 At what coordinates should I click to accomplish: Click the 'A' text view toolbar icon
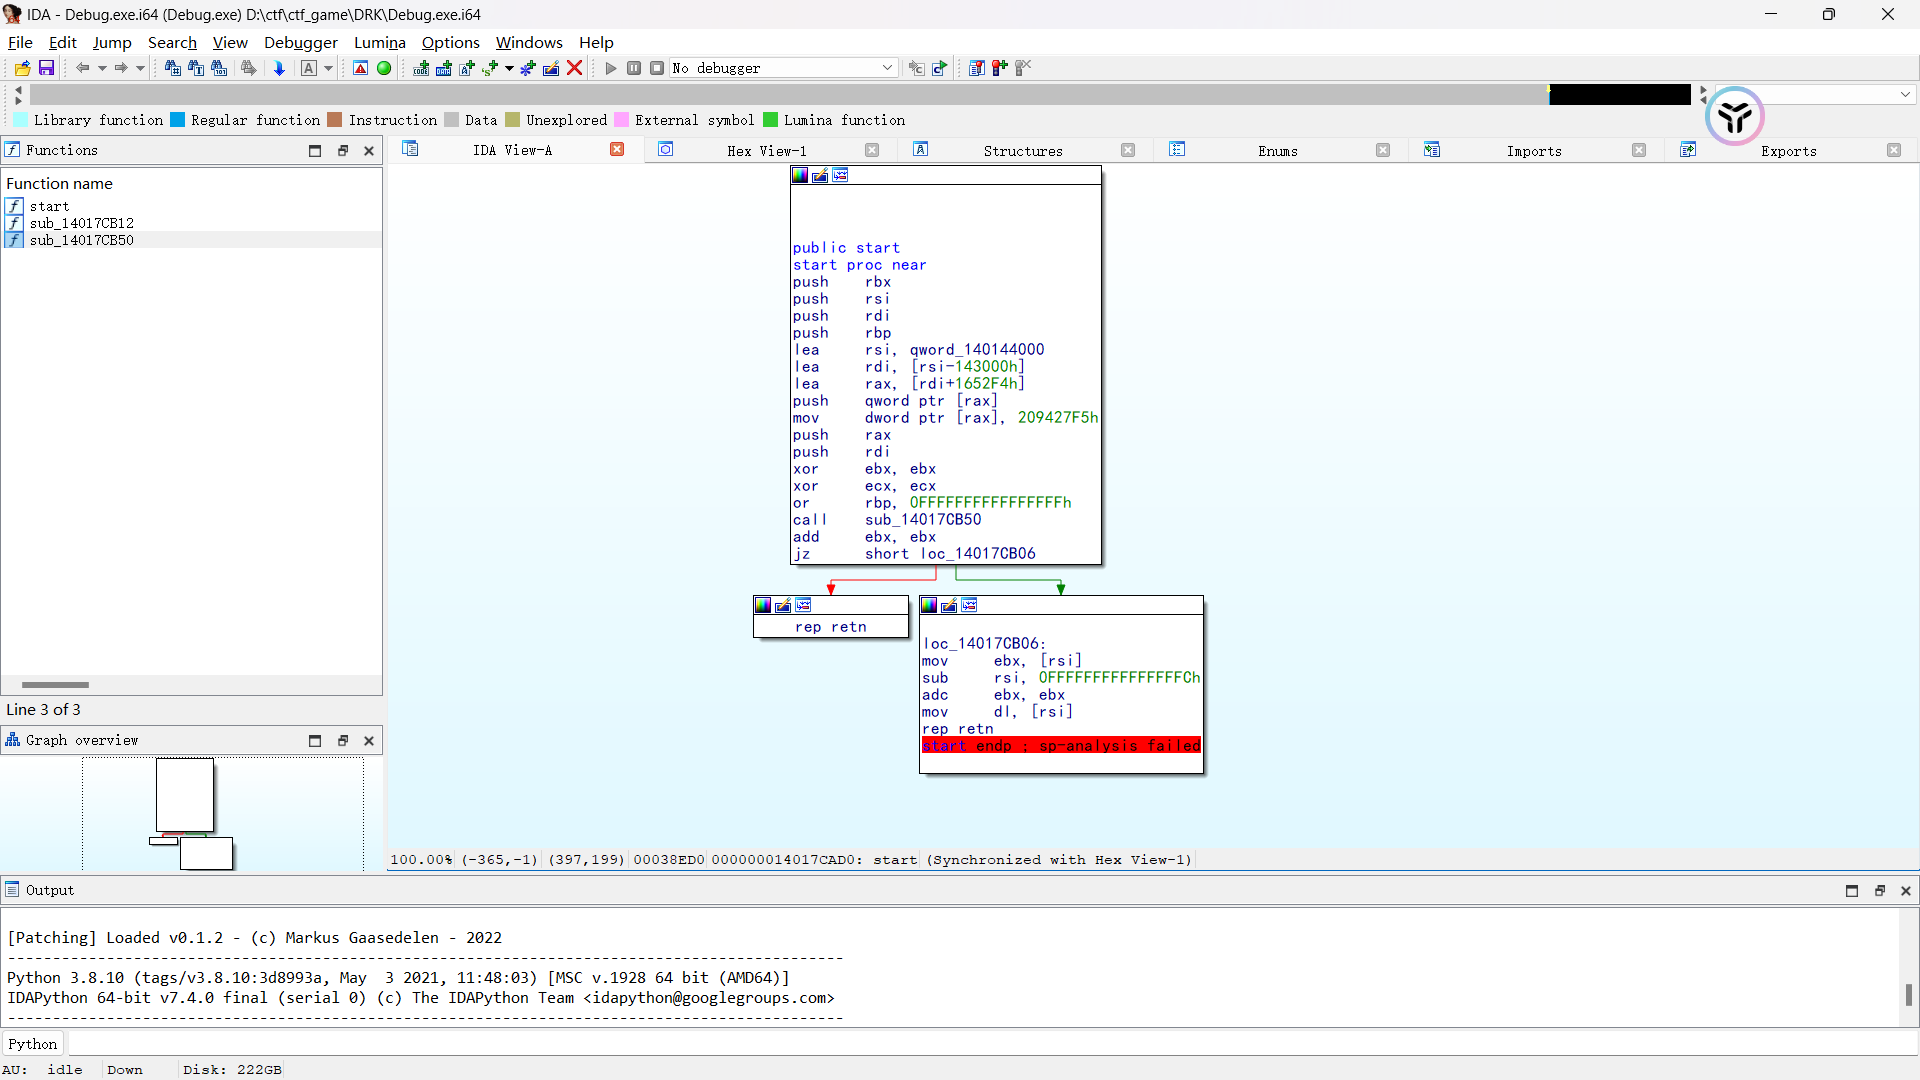tap(309, 68)
